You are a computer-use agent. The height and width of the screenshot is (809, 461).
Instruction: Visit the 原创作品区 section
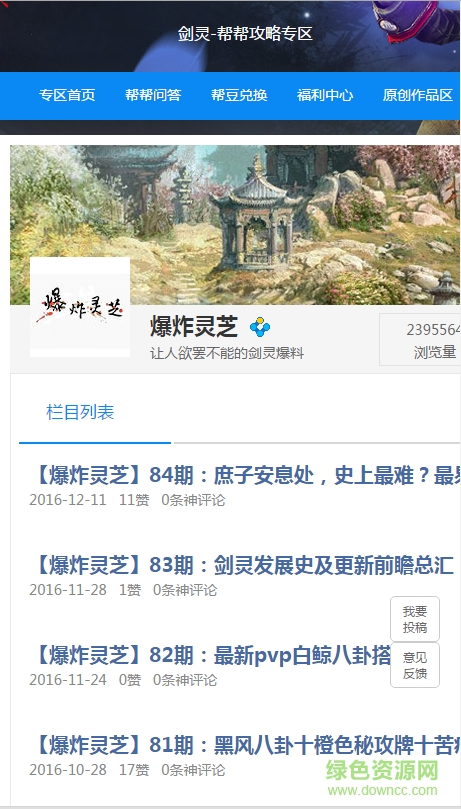[418, 95]
